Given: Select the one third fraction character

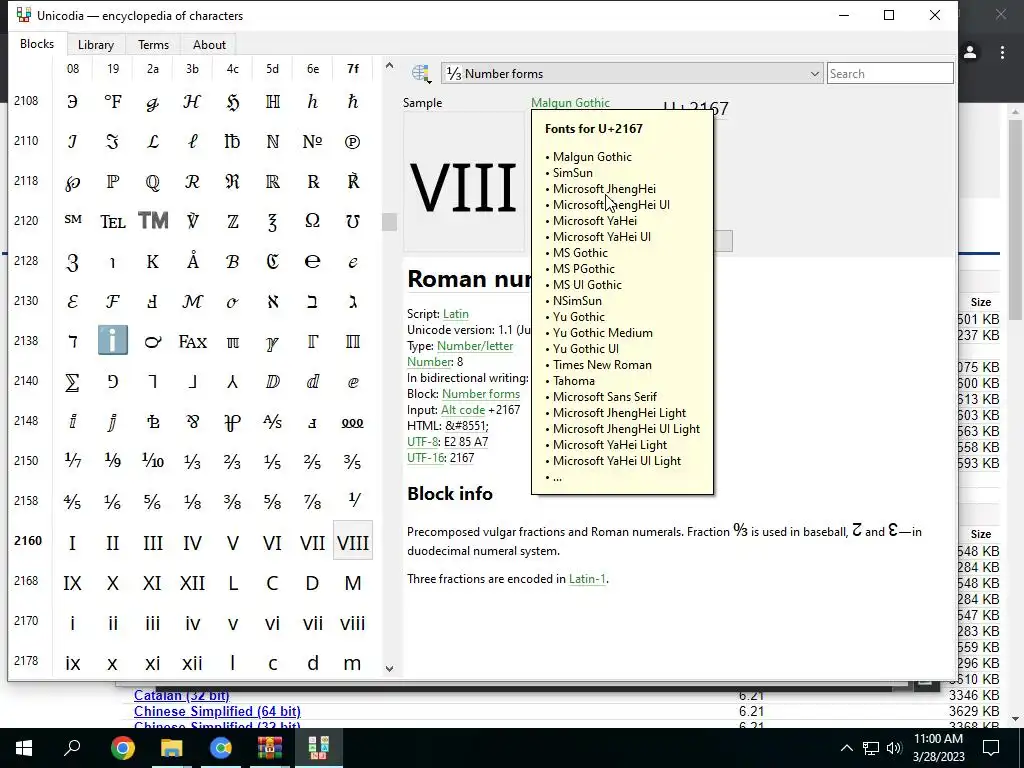Looking at the screenshot, I should (193, 462).
